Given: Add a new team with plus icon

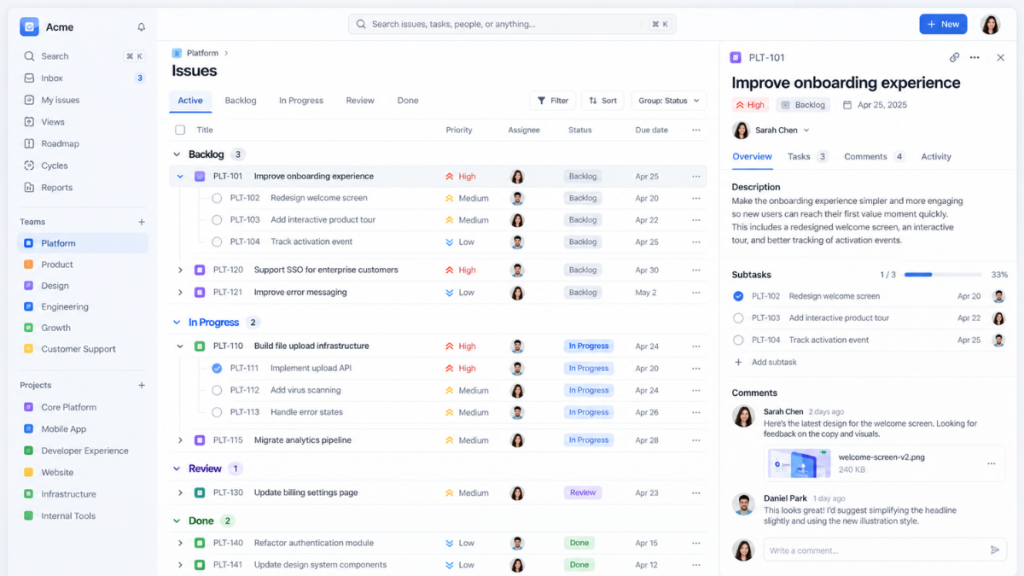Looking at the screenshot, I should coord(141,222).
